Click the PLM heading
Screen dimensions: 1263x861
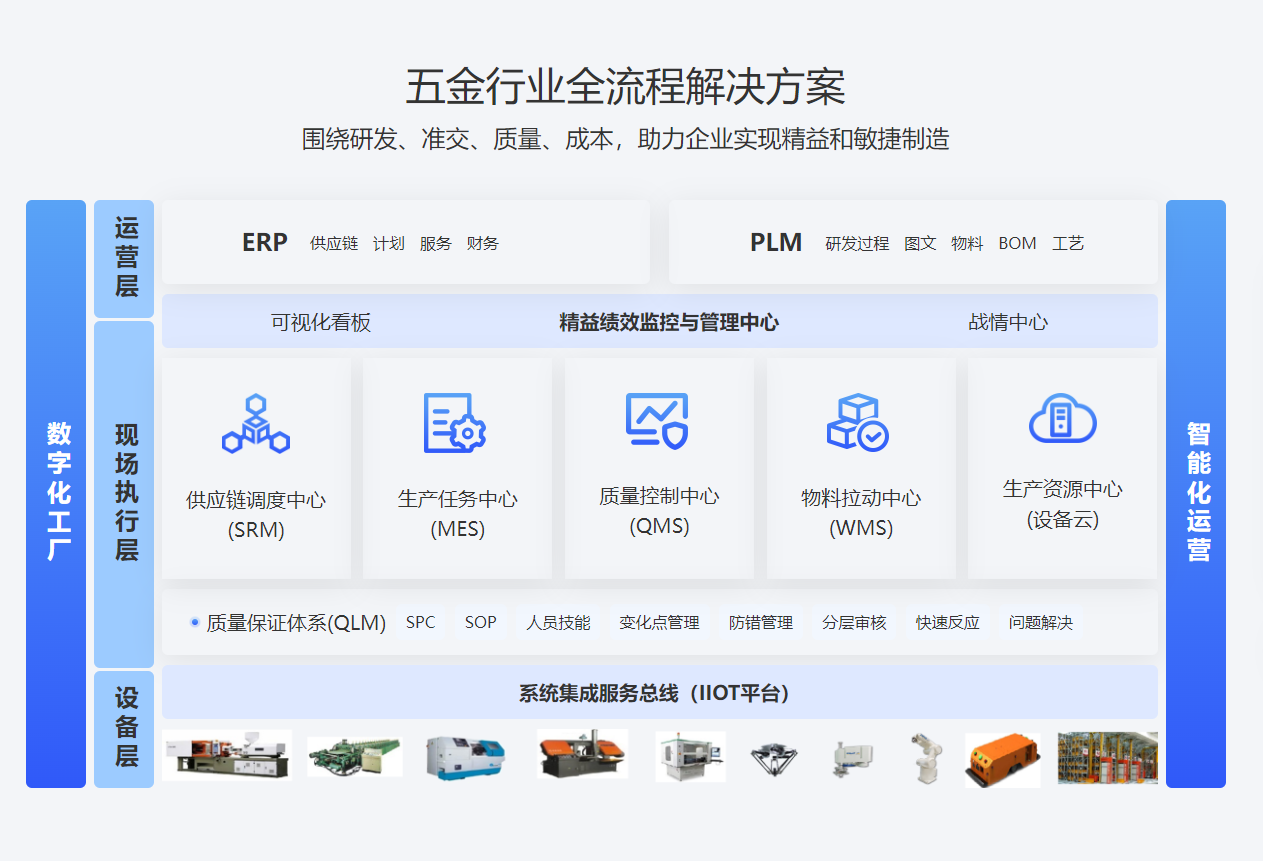776,243
